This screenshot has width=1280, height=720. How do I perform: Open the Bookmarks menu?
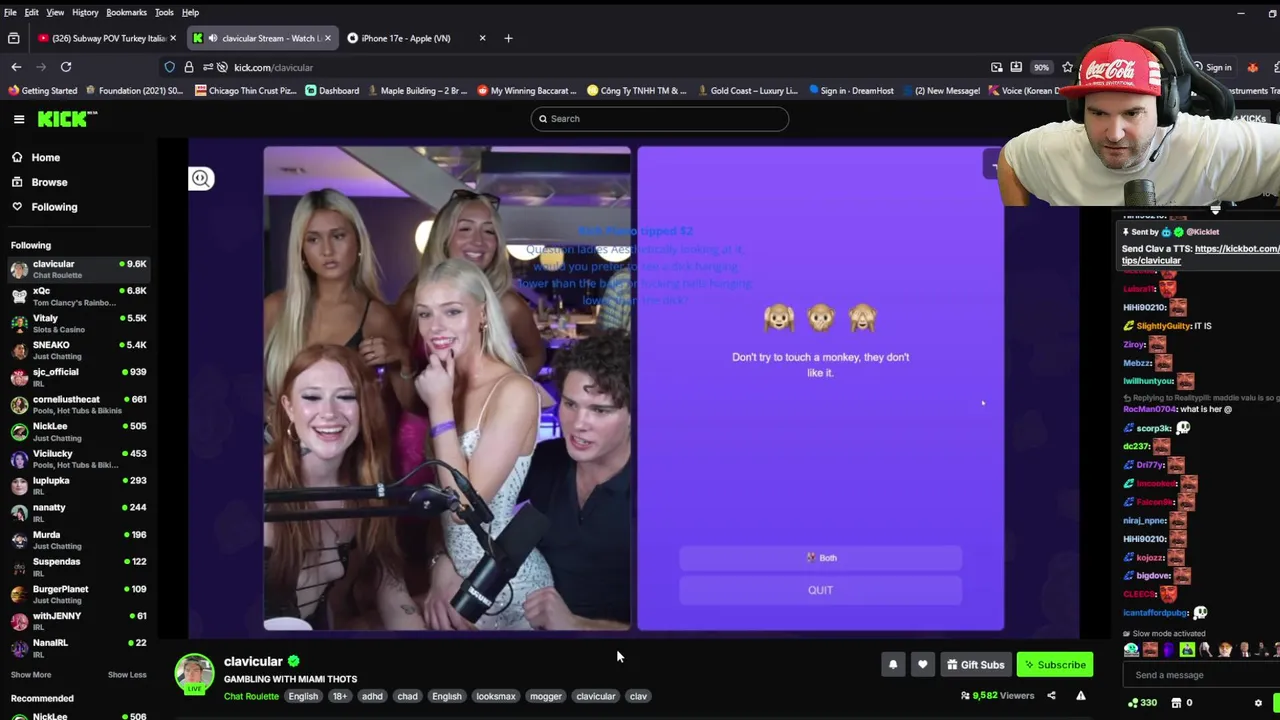(x=126, y=12)
